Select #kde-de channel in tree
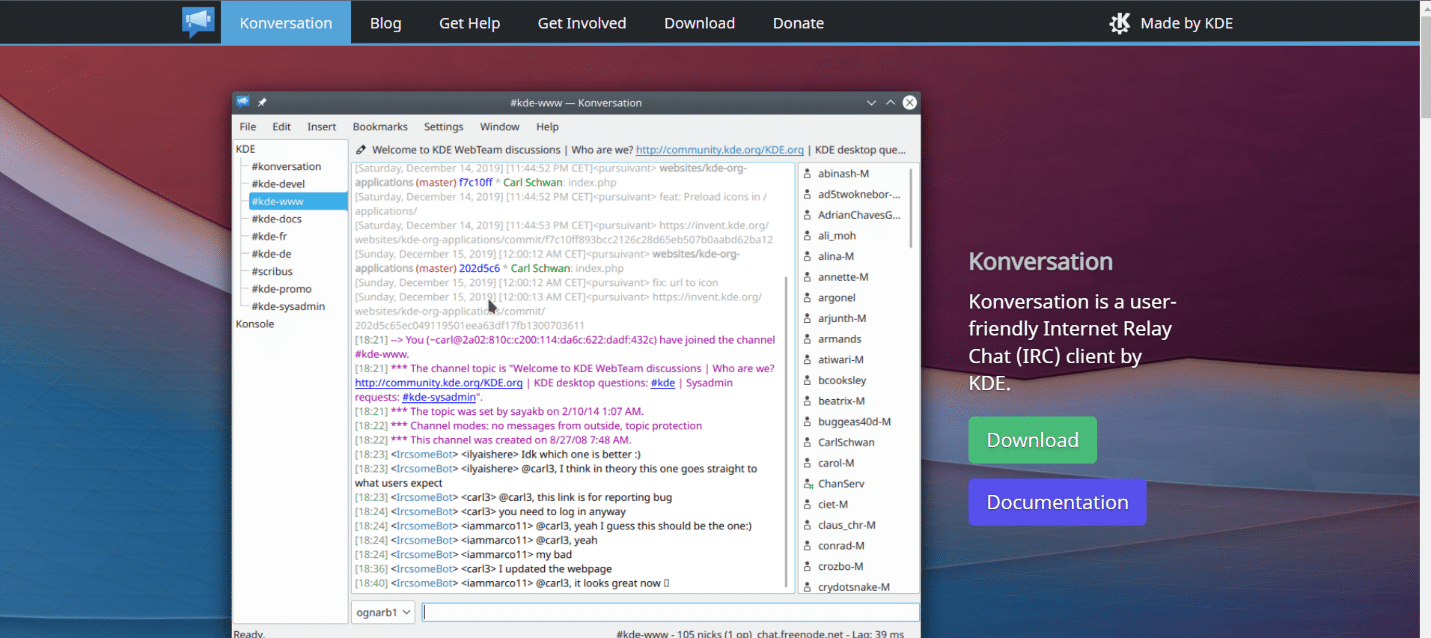1431x638 pixels. [271, 254]
